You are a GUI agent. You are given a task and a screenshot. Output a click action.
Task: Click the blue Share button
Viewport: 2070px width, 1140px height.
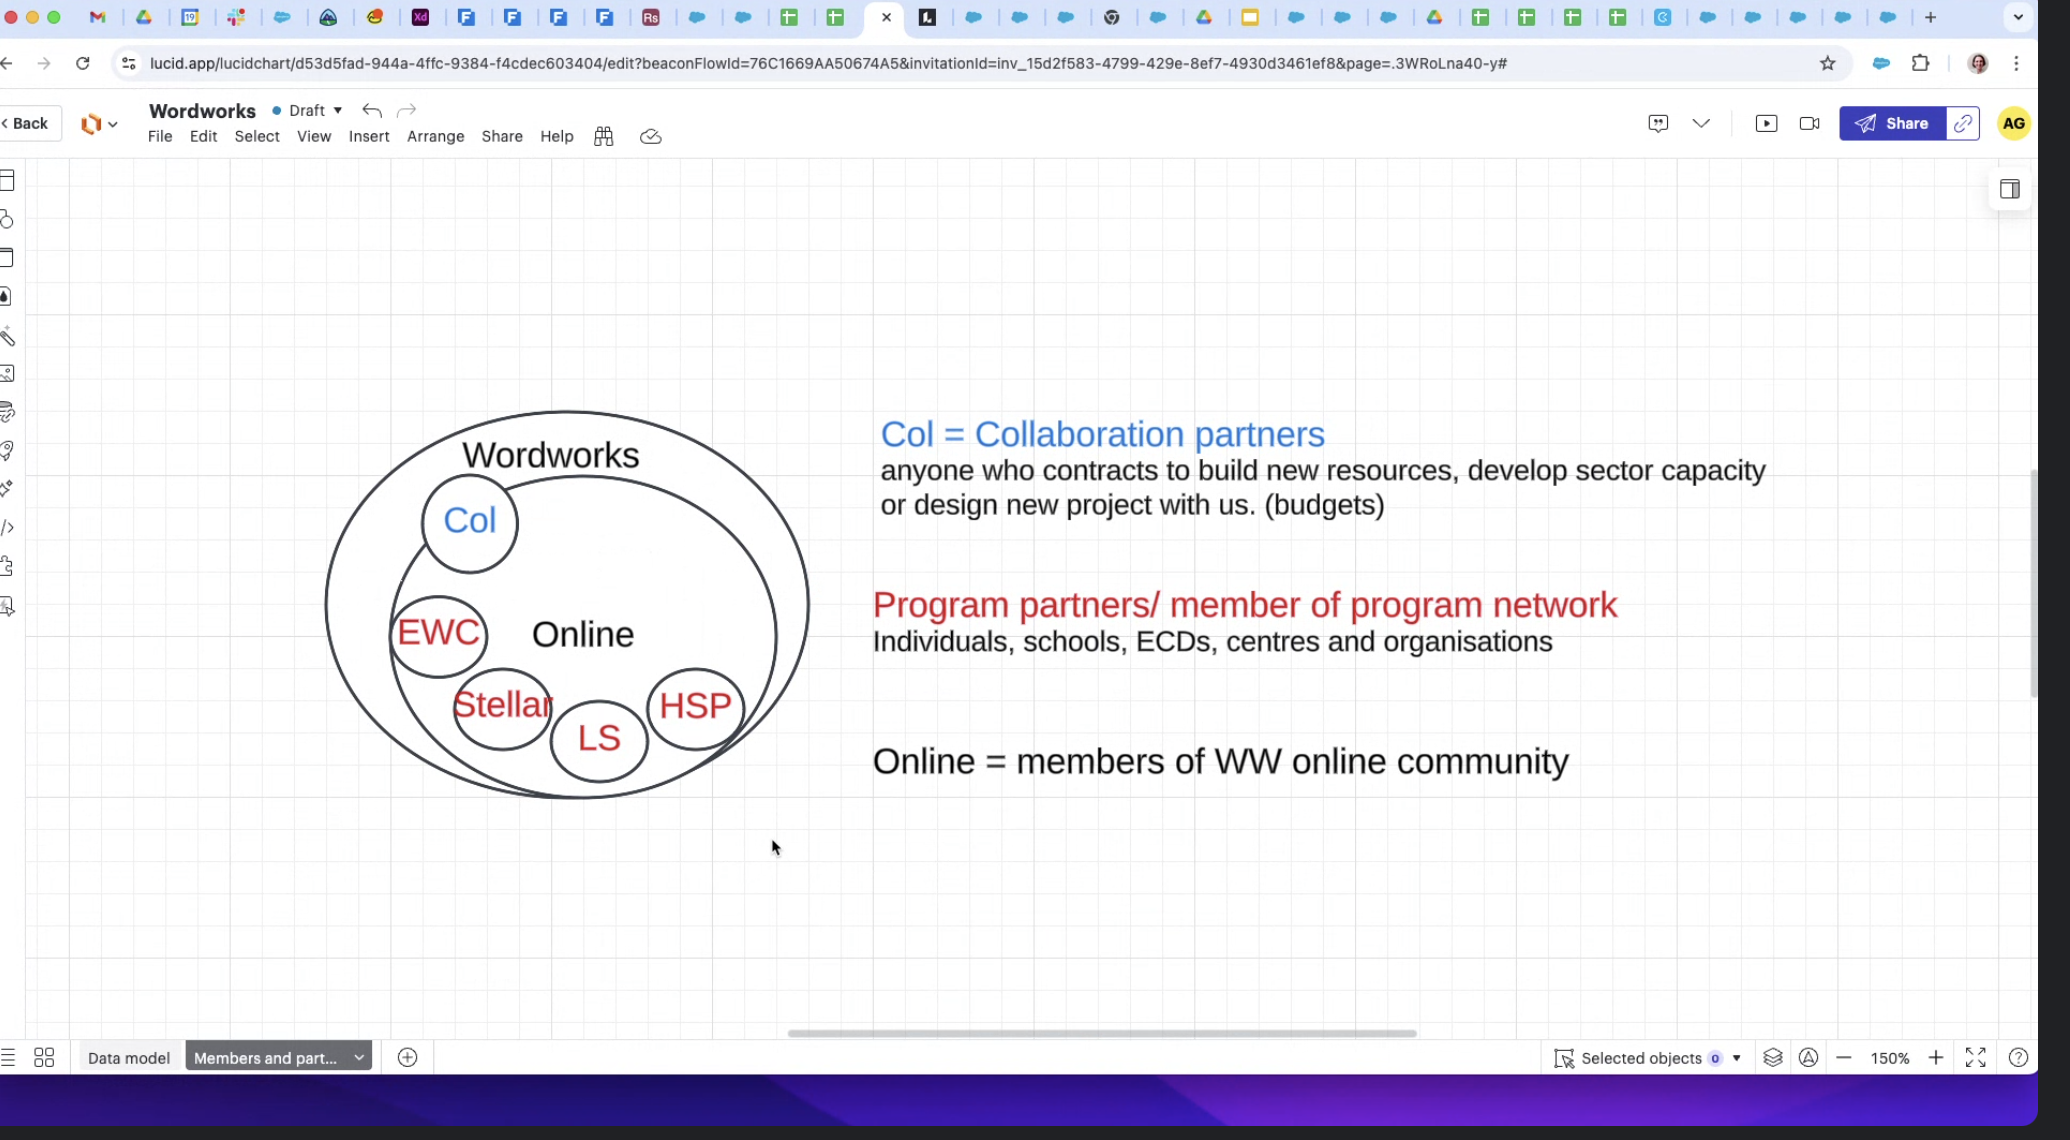pos(1892,124)
